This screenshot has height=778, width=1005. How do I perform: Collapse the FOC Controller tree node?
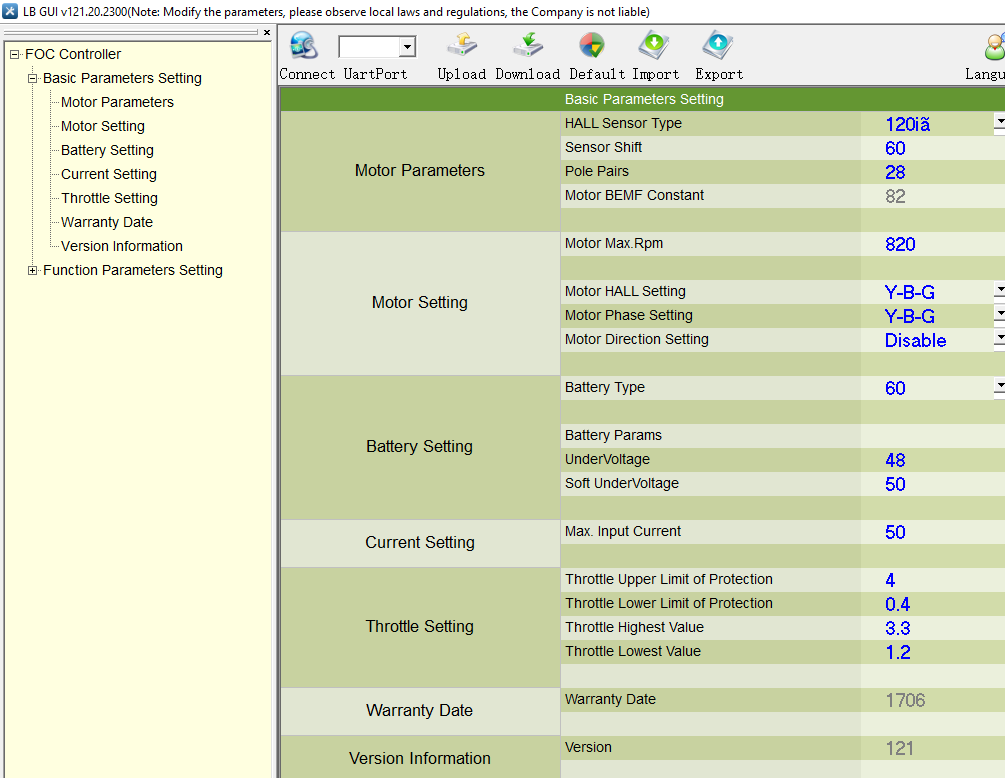[15, 55]
